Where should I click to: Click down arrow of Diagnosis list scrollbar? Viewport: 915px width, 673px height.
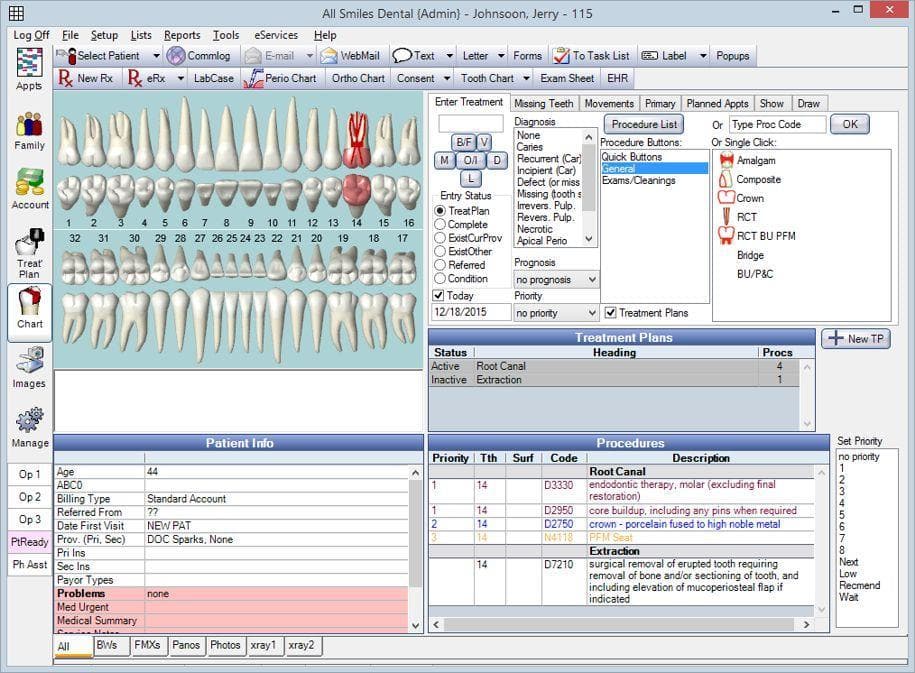click(589, 239)
